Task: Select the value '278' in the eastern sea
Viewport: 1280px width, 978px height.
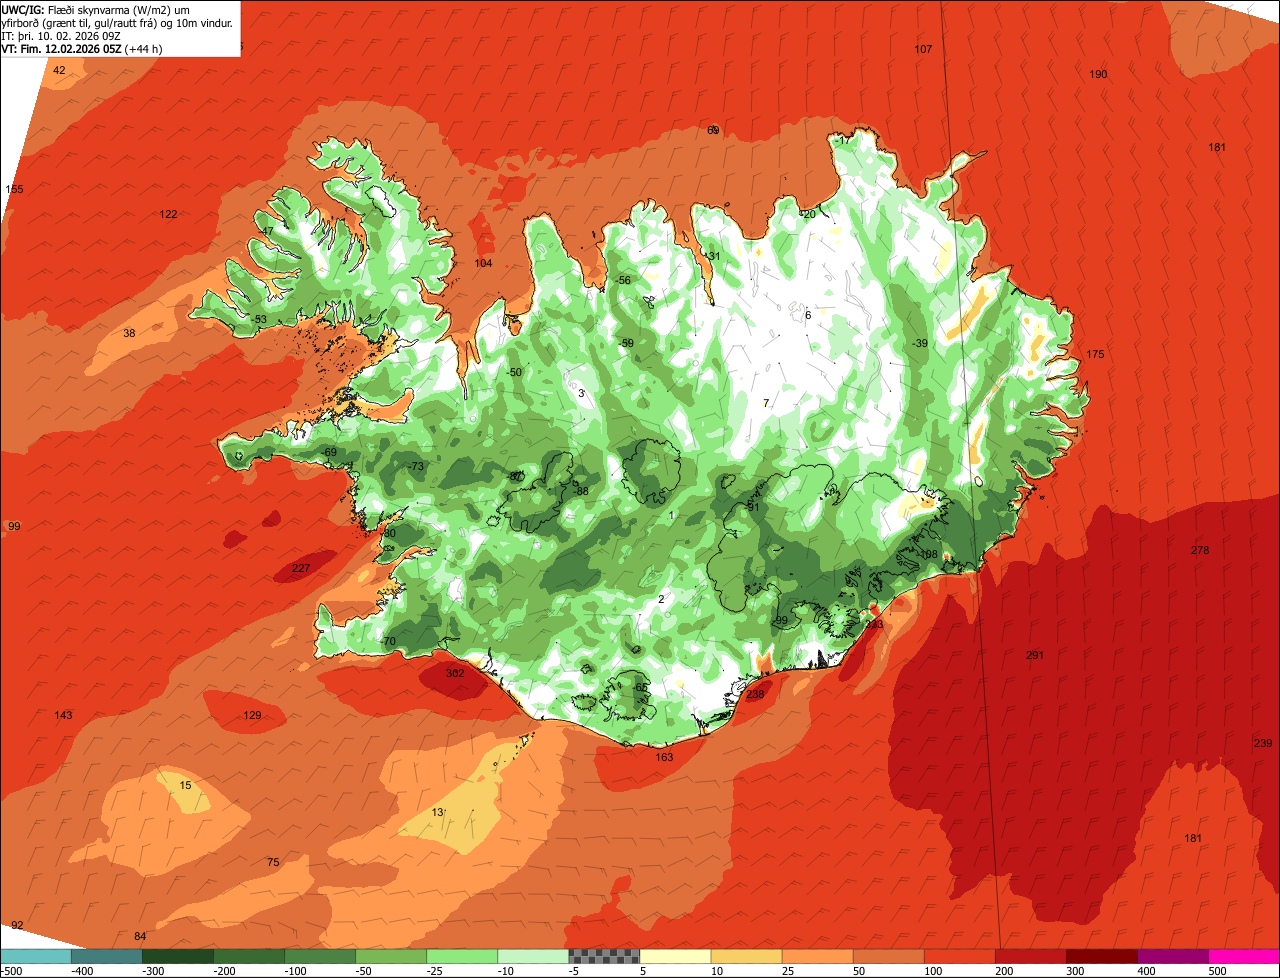Action: [1200, 550]
